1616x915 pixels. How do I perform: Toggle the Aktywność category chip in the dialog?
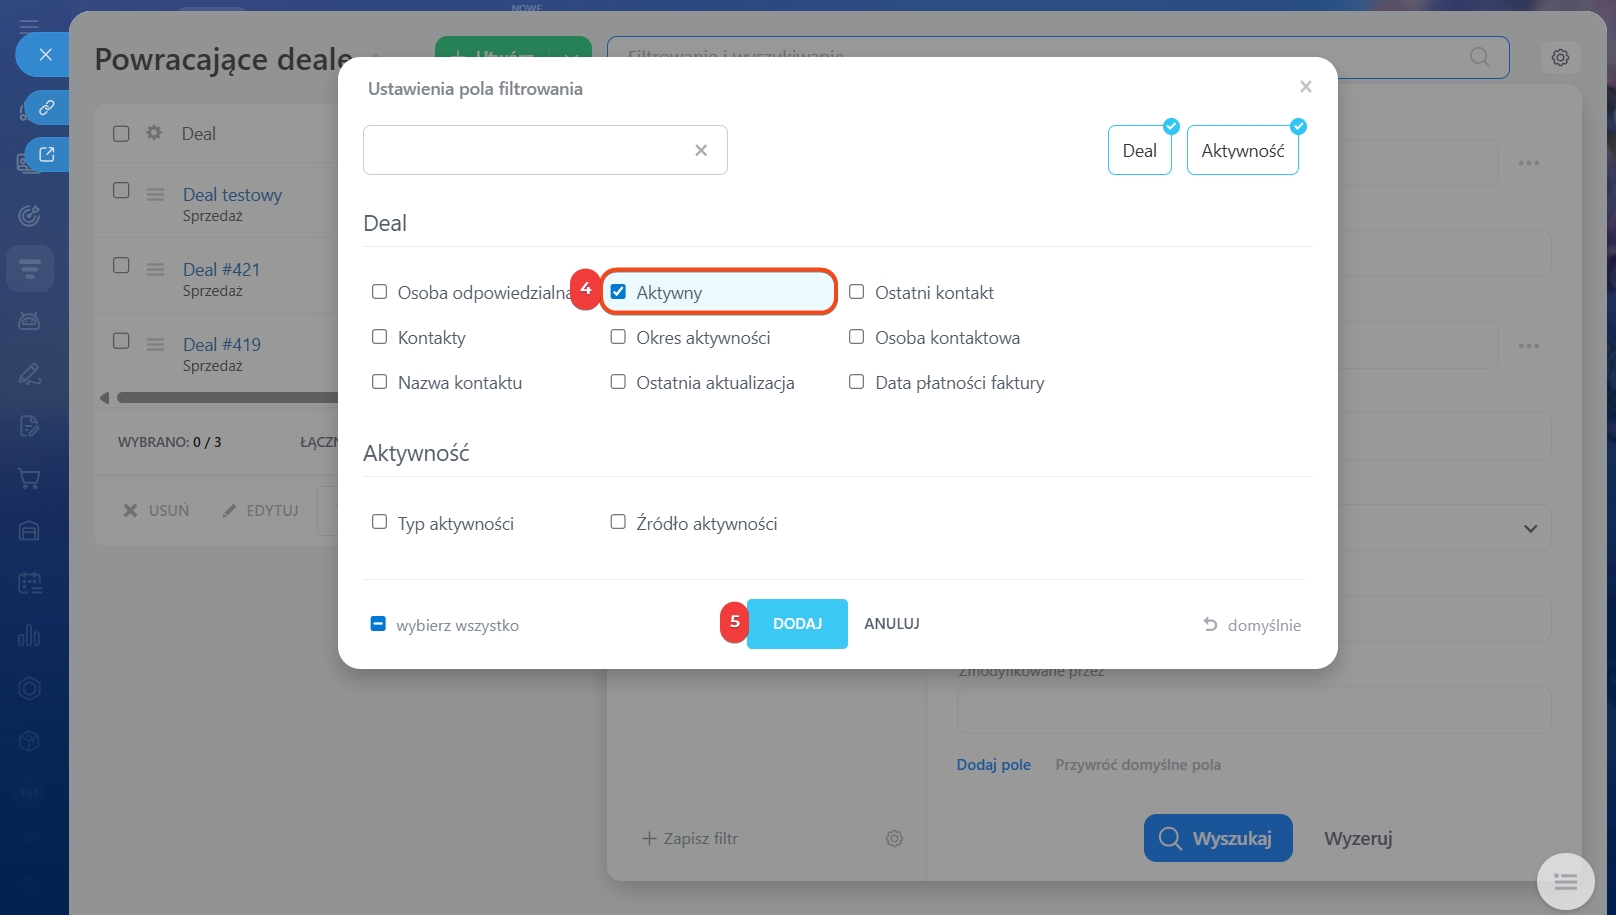pos(1243,150)
